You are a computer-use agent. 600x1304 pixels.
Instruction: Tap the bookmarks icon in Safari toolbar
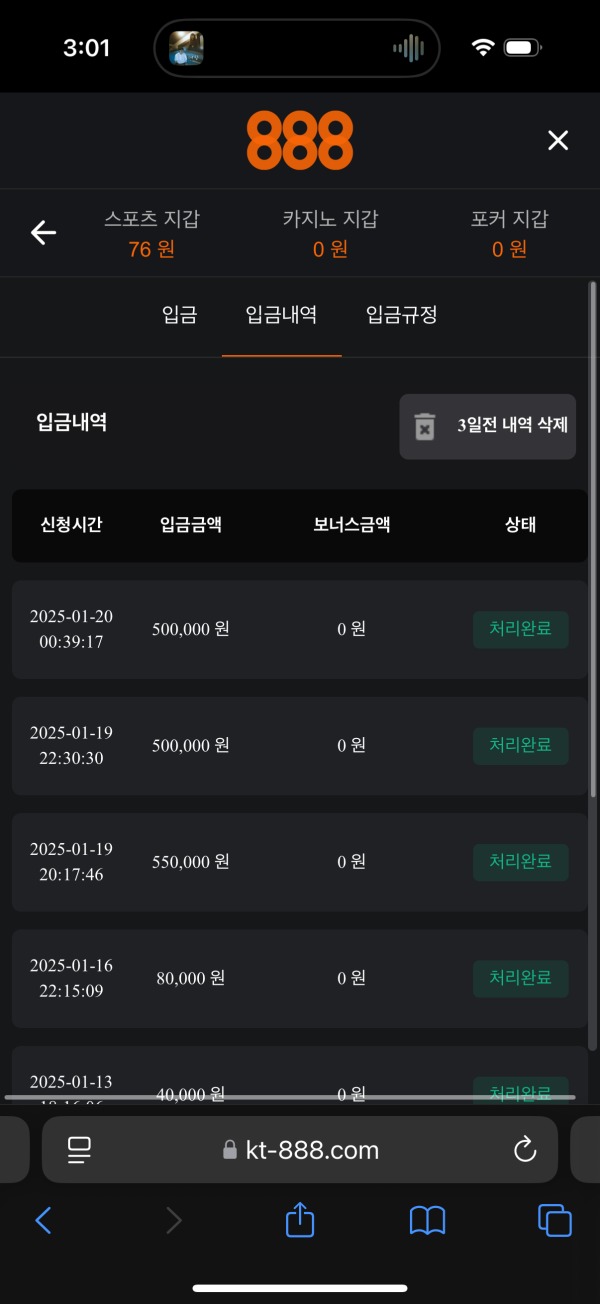(426, 1220)
